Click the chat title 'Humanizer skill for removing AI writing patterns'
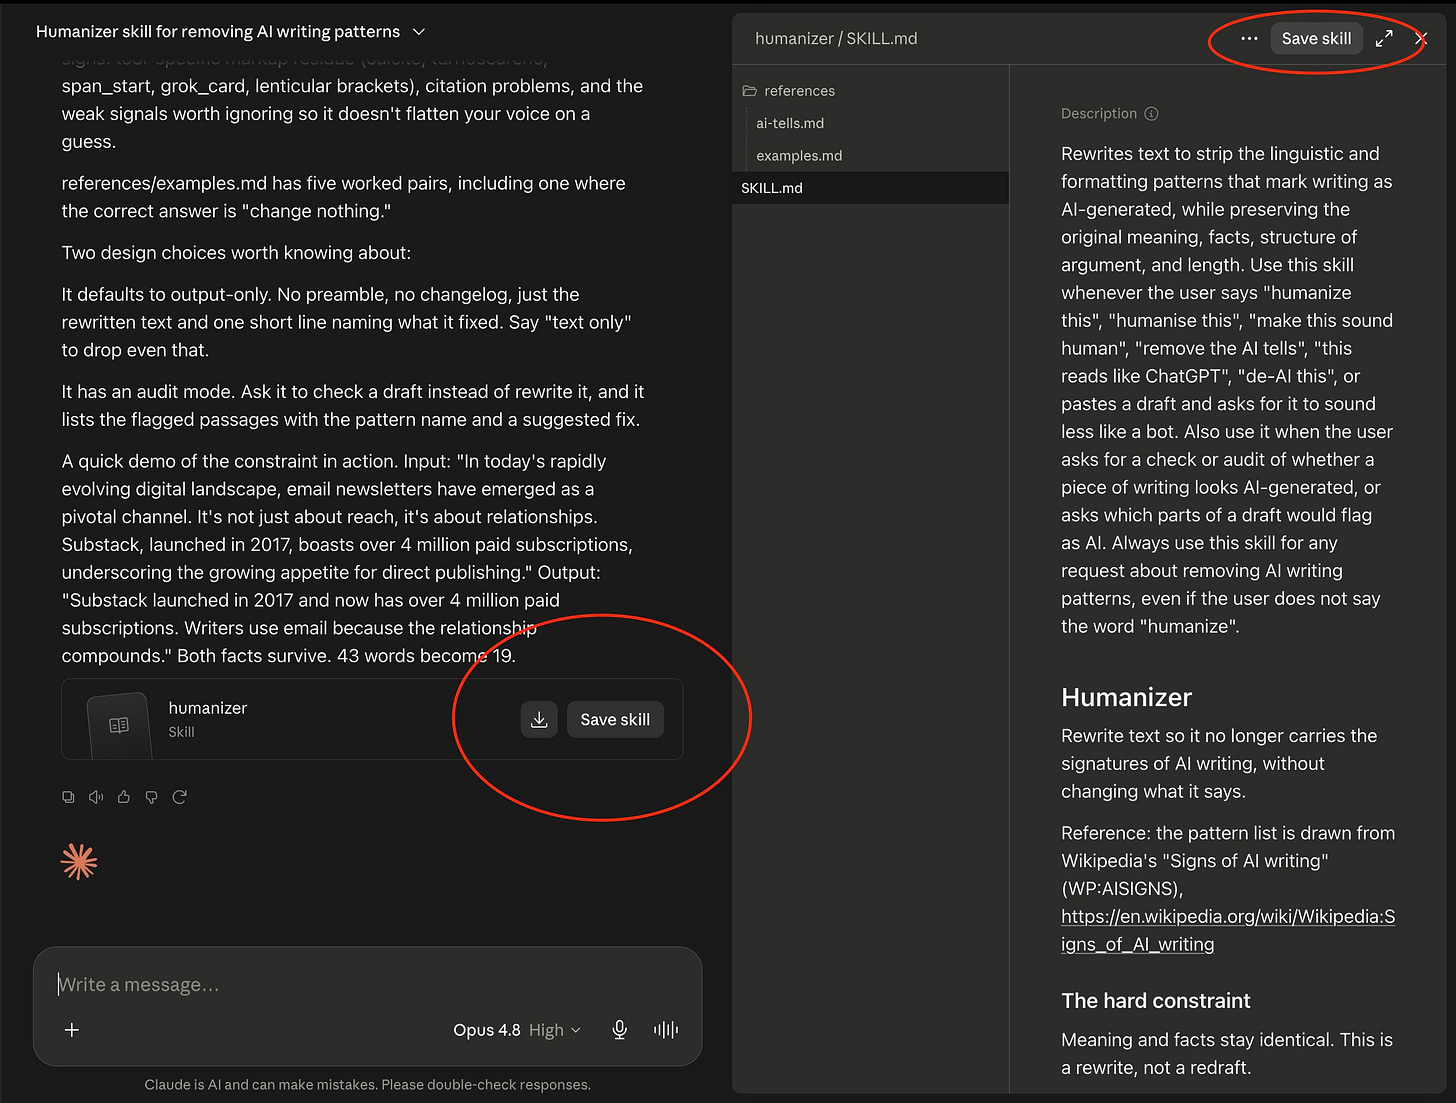The height and width of the screenshot is (1103, 1456). tap(218, 32)
